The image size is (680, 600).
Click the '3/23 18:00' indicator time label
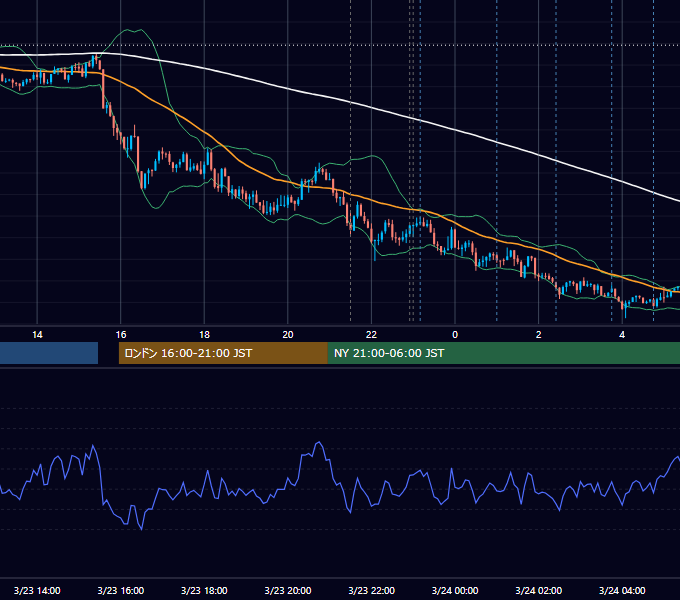click(x=204, y=590)
